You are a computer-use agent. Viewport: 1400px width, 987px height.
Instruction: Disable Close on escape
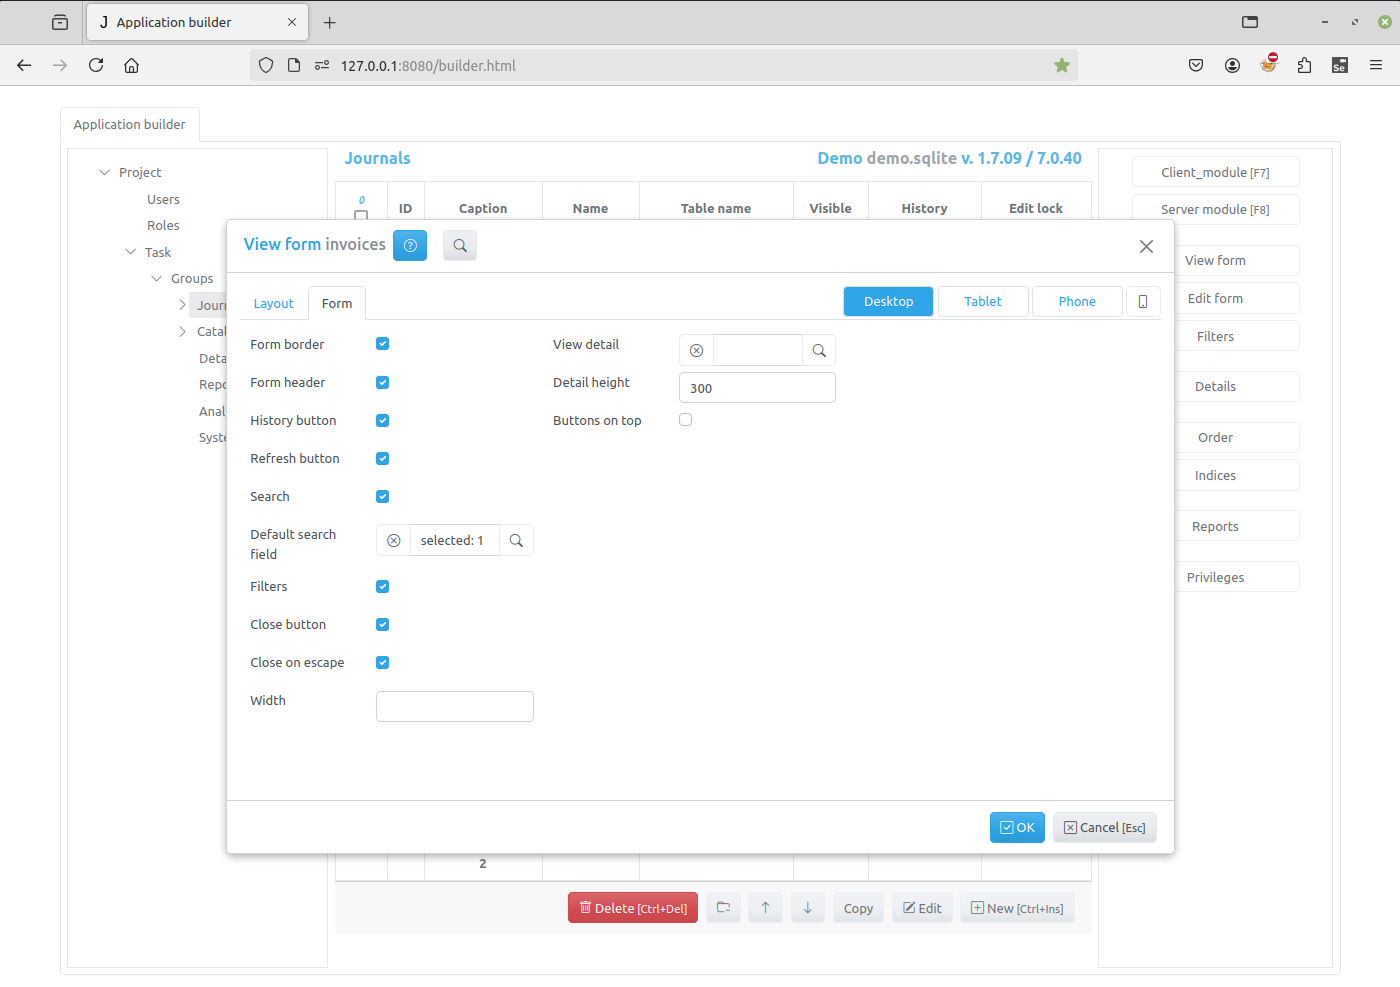pyautogui.click(x=382, y=662)
